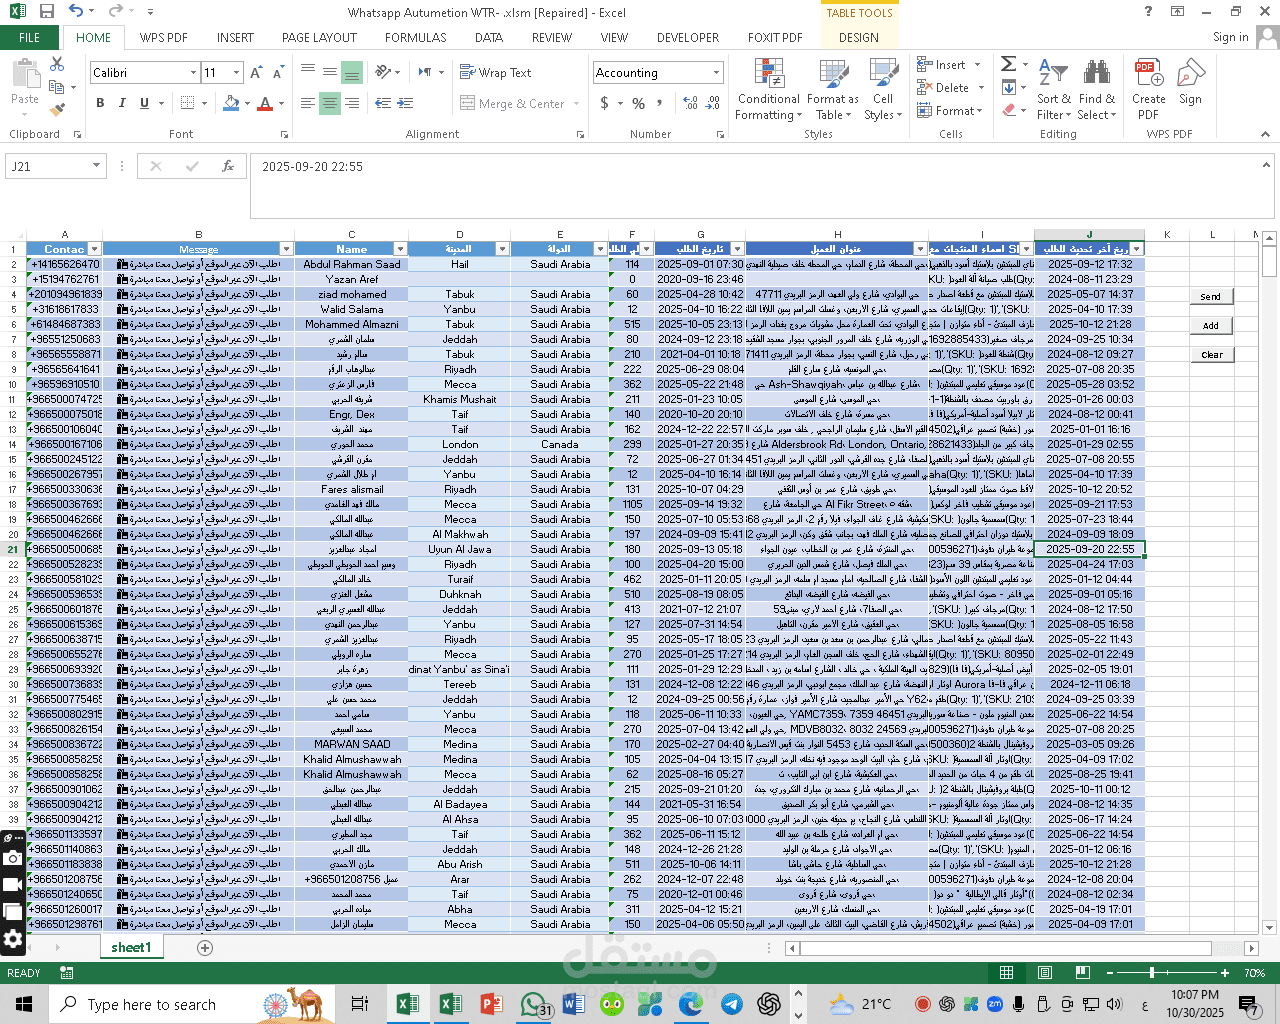Open the font size dropdown

(237, 72)
